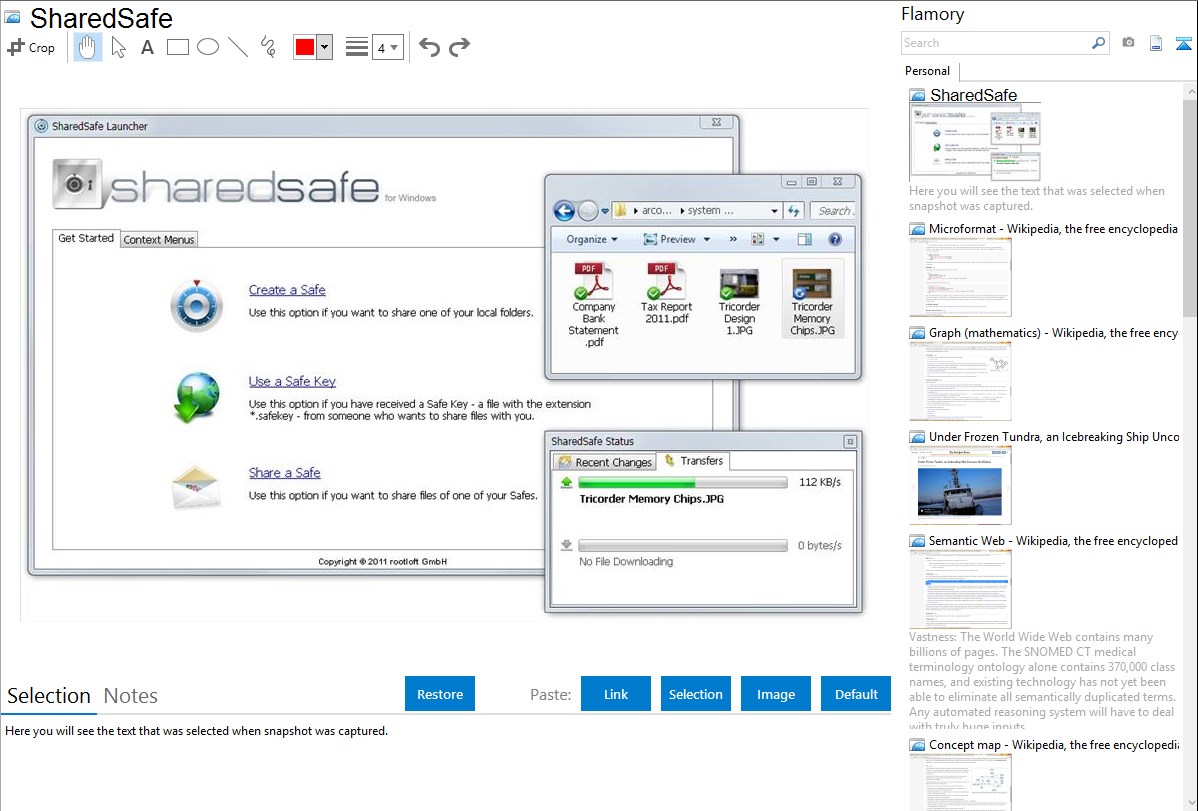Click the red color swatch
1198x811 pixels.
[x=305, y=47]
